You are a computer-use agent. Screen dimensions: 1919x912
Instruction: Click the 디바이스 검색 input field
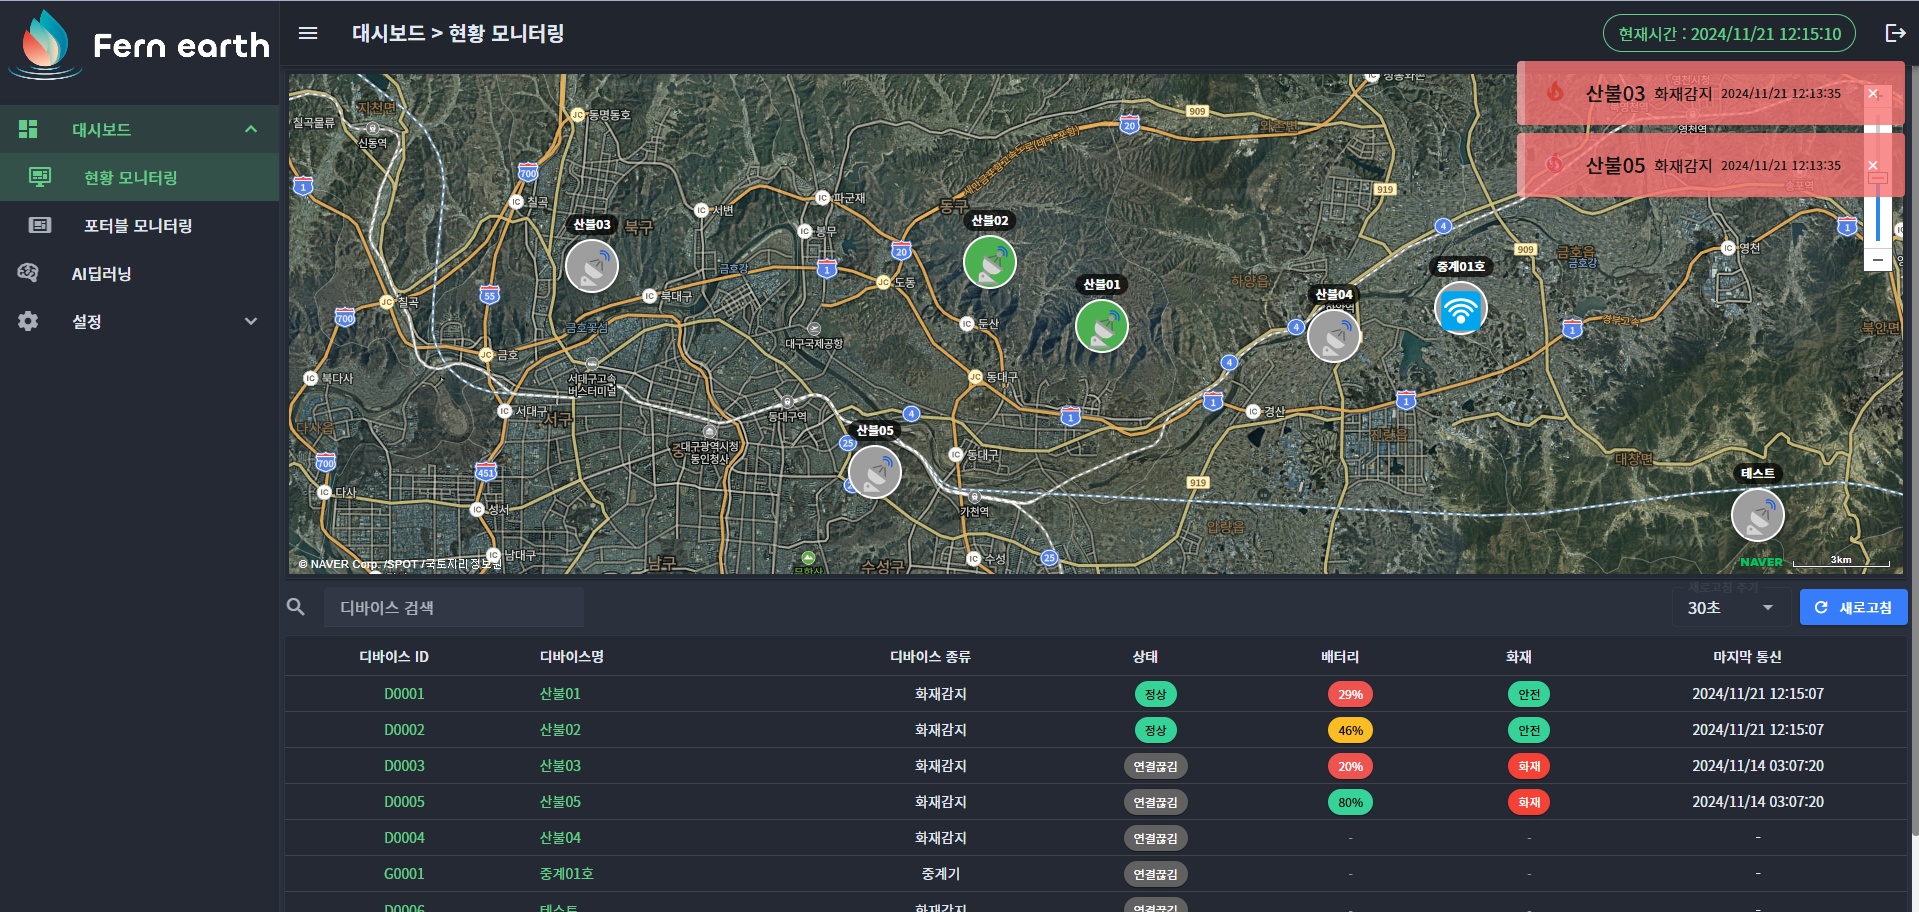(x=454, y=607)
